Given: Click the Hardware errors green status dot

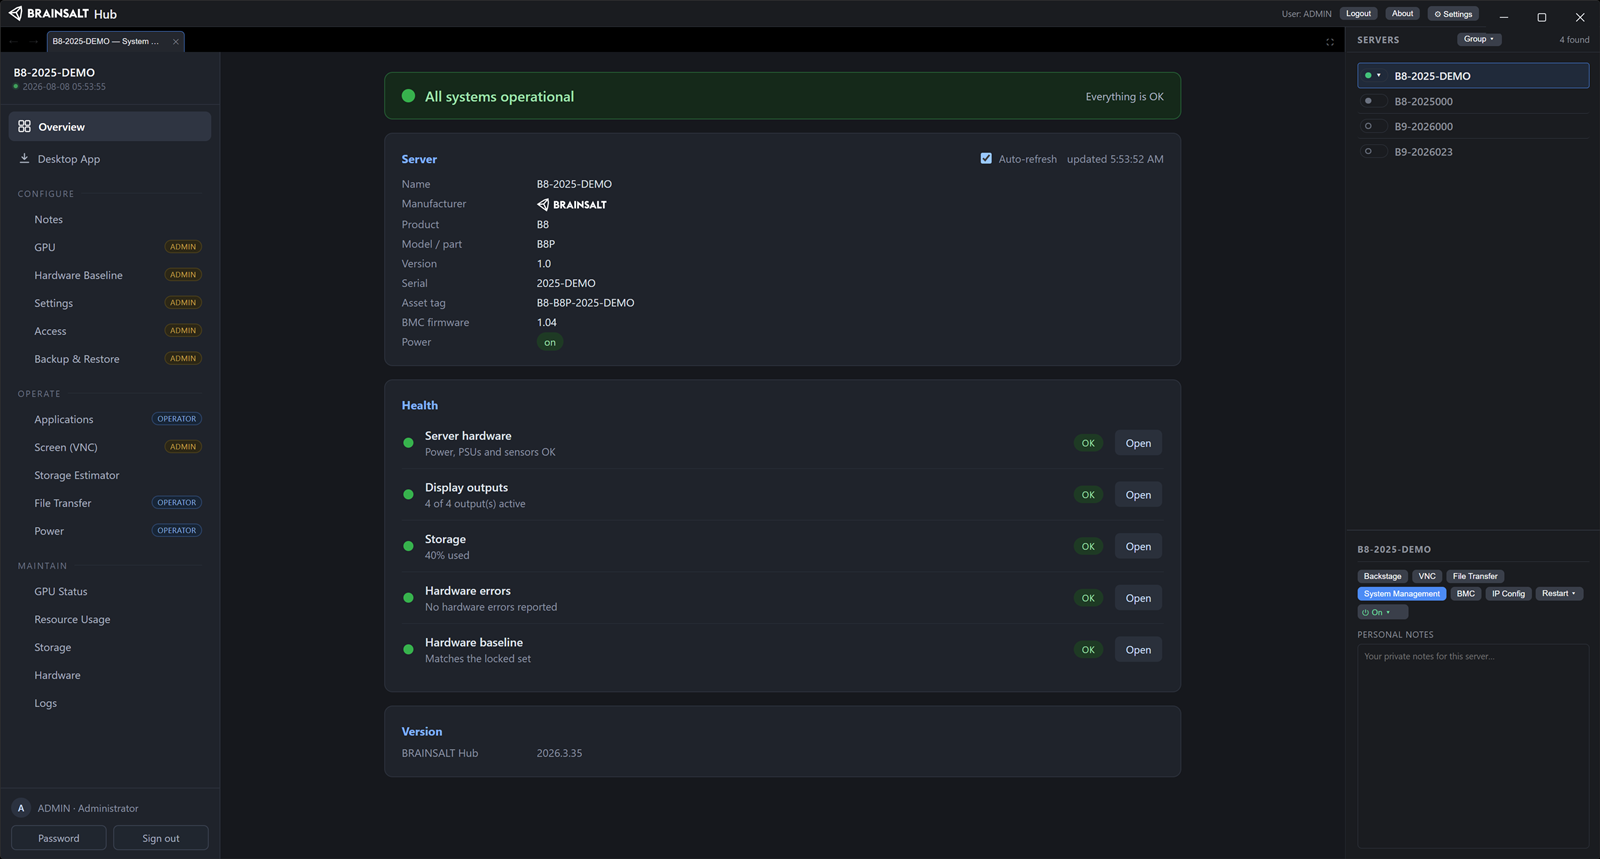Looking at the screenshot, I should [408, 598].
